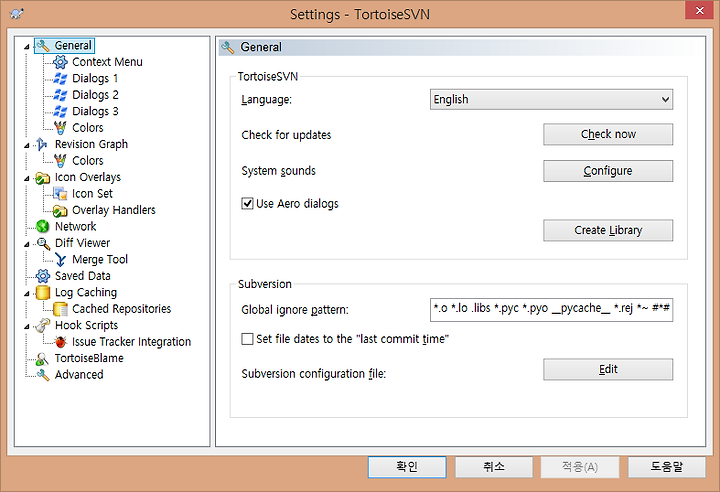Collapse the Diff Viewer tree node
This screenshot has width=720, height=492.
27,244
